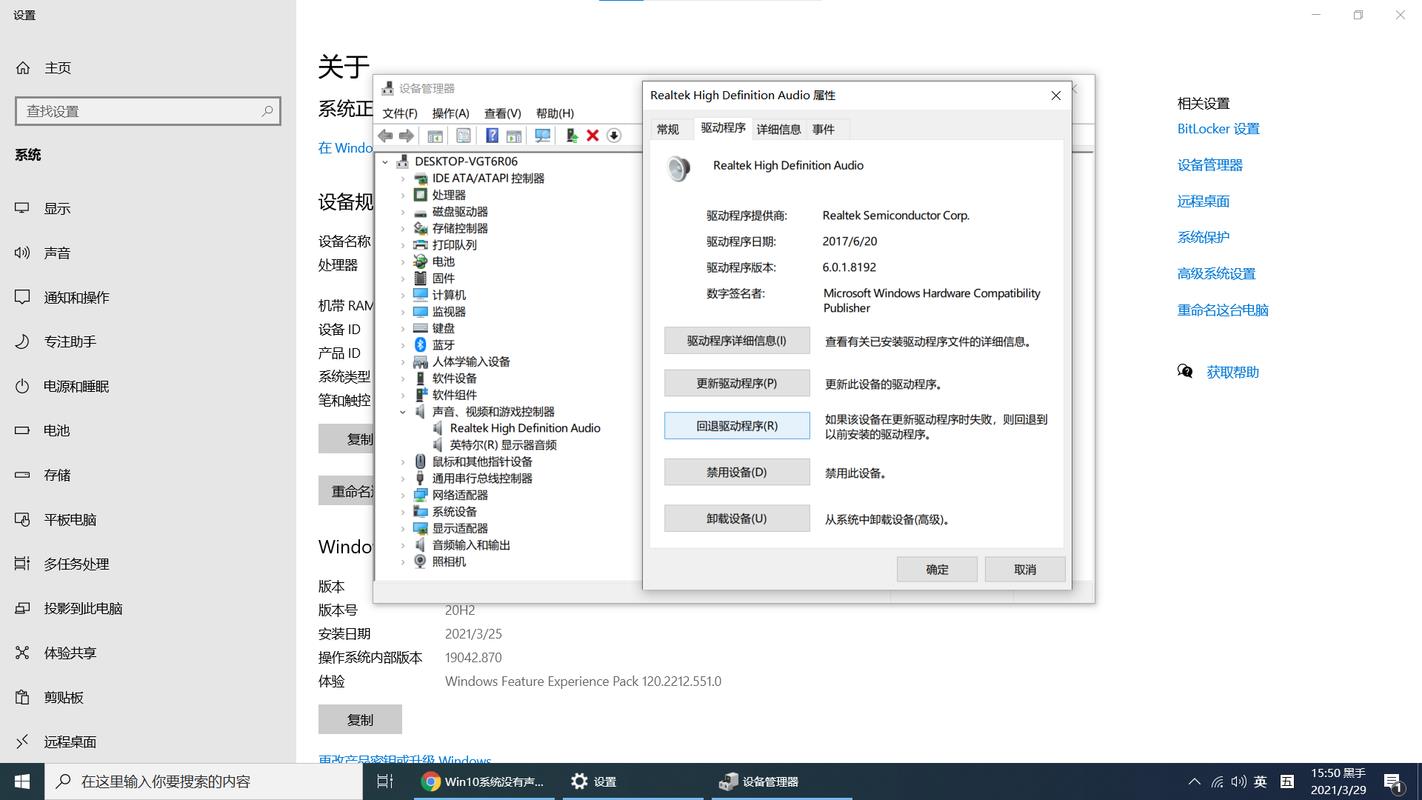Screen dimensions: 1422x800
Task: Expand the 网络适配器 (Network adapters) node
Action: 403,495
